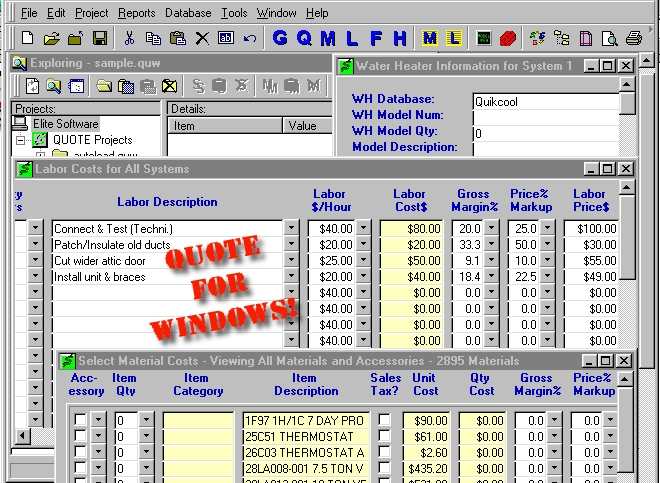This screenshot has height=483, width=660.
Task: Click the blue F toolbar button
Action: (x=376, y=39)
